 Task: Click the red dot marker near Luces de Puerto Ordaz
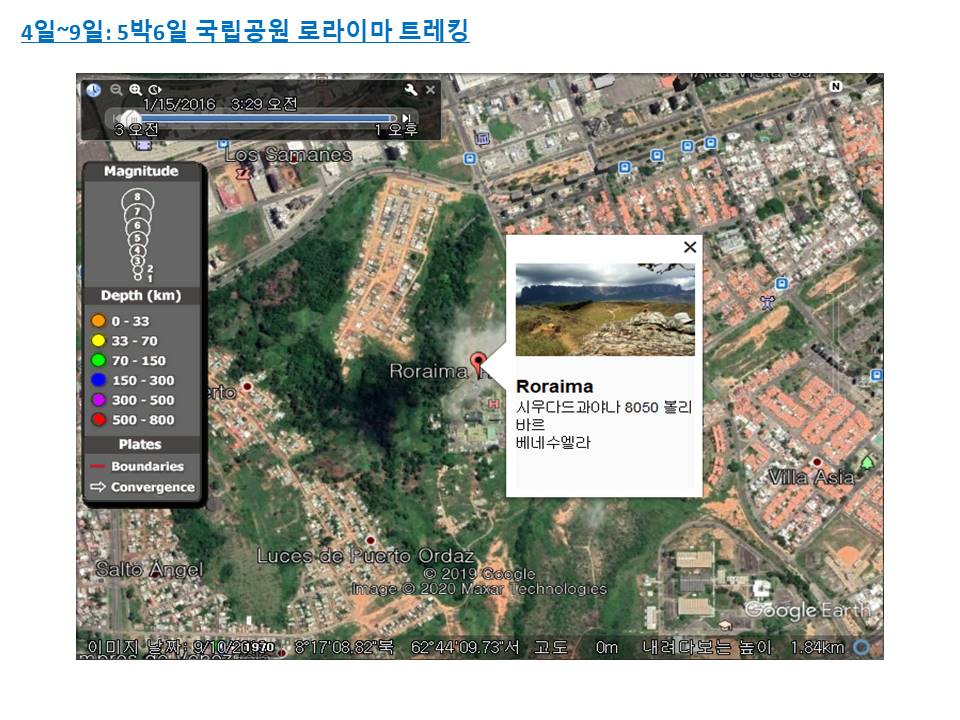[370, 540]
